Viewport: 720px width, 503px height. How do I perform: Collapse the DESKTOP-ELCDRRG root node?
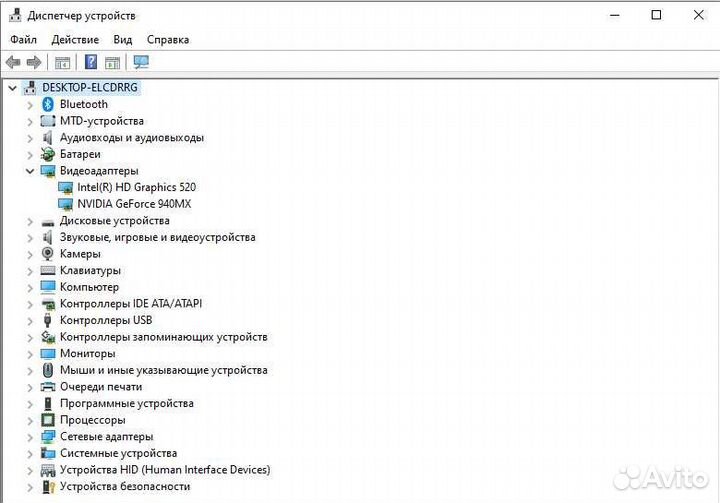pyautogui.click(x=13, y=87)
